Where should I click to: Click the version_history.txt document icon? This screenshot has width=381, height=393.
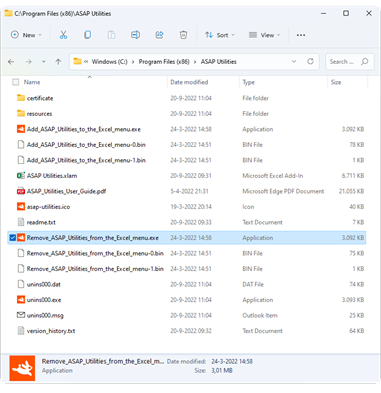(21, 331)
